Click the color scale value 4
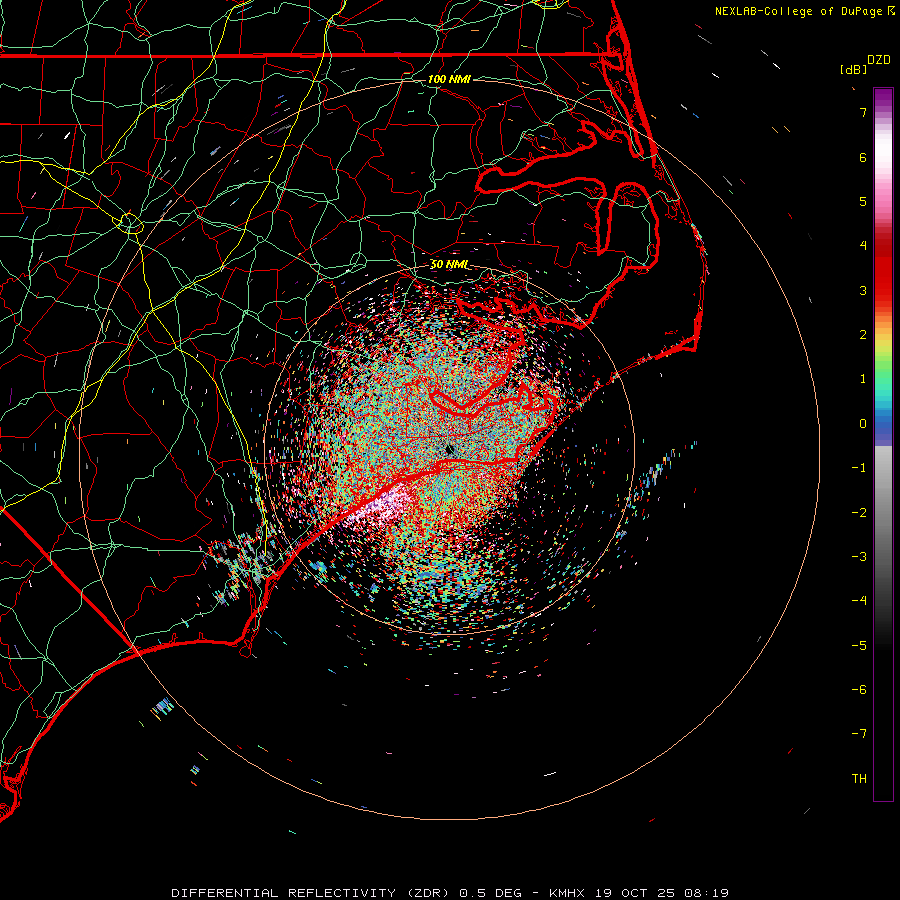 coord(863,246)
